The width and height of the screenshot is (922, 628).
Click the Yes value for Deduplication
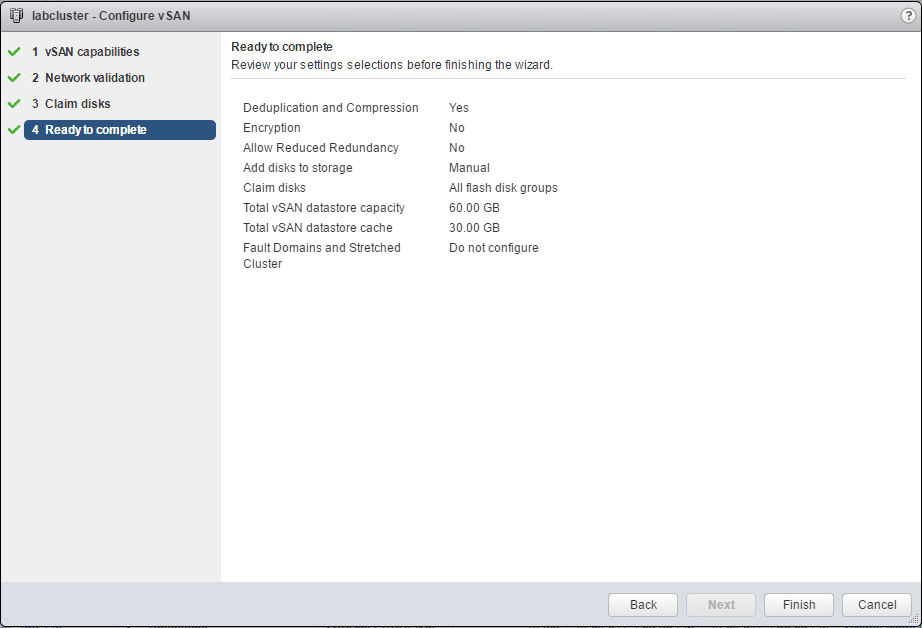point(459,108)
